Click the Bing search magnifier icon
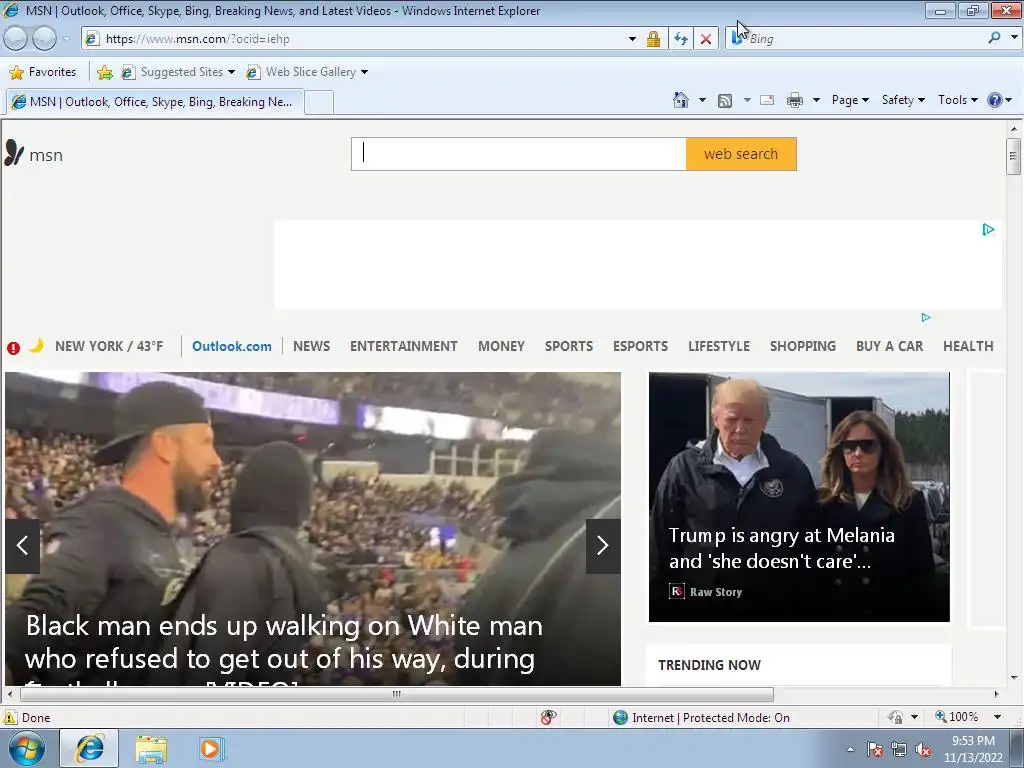 994,38
